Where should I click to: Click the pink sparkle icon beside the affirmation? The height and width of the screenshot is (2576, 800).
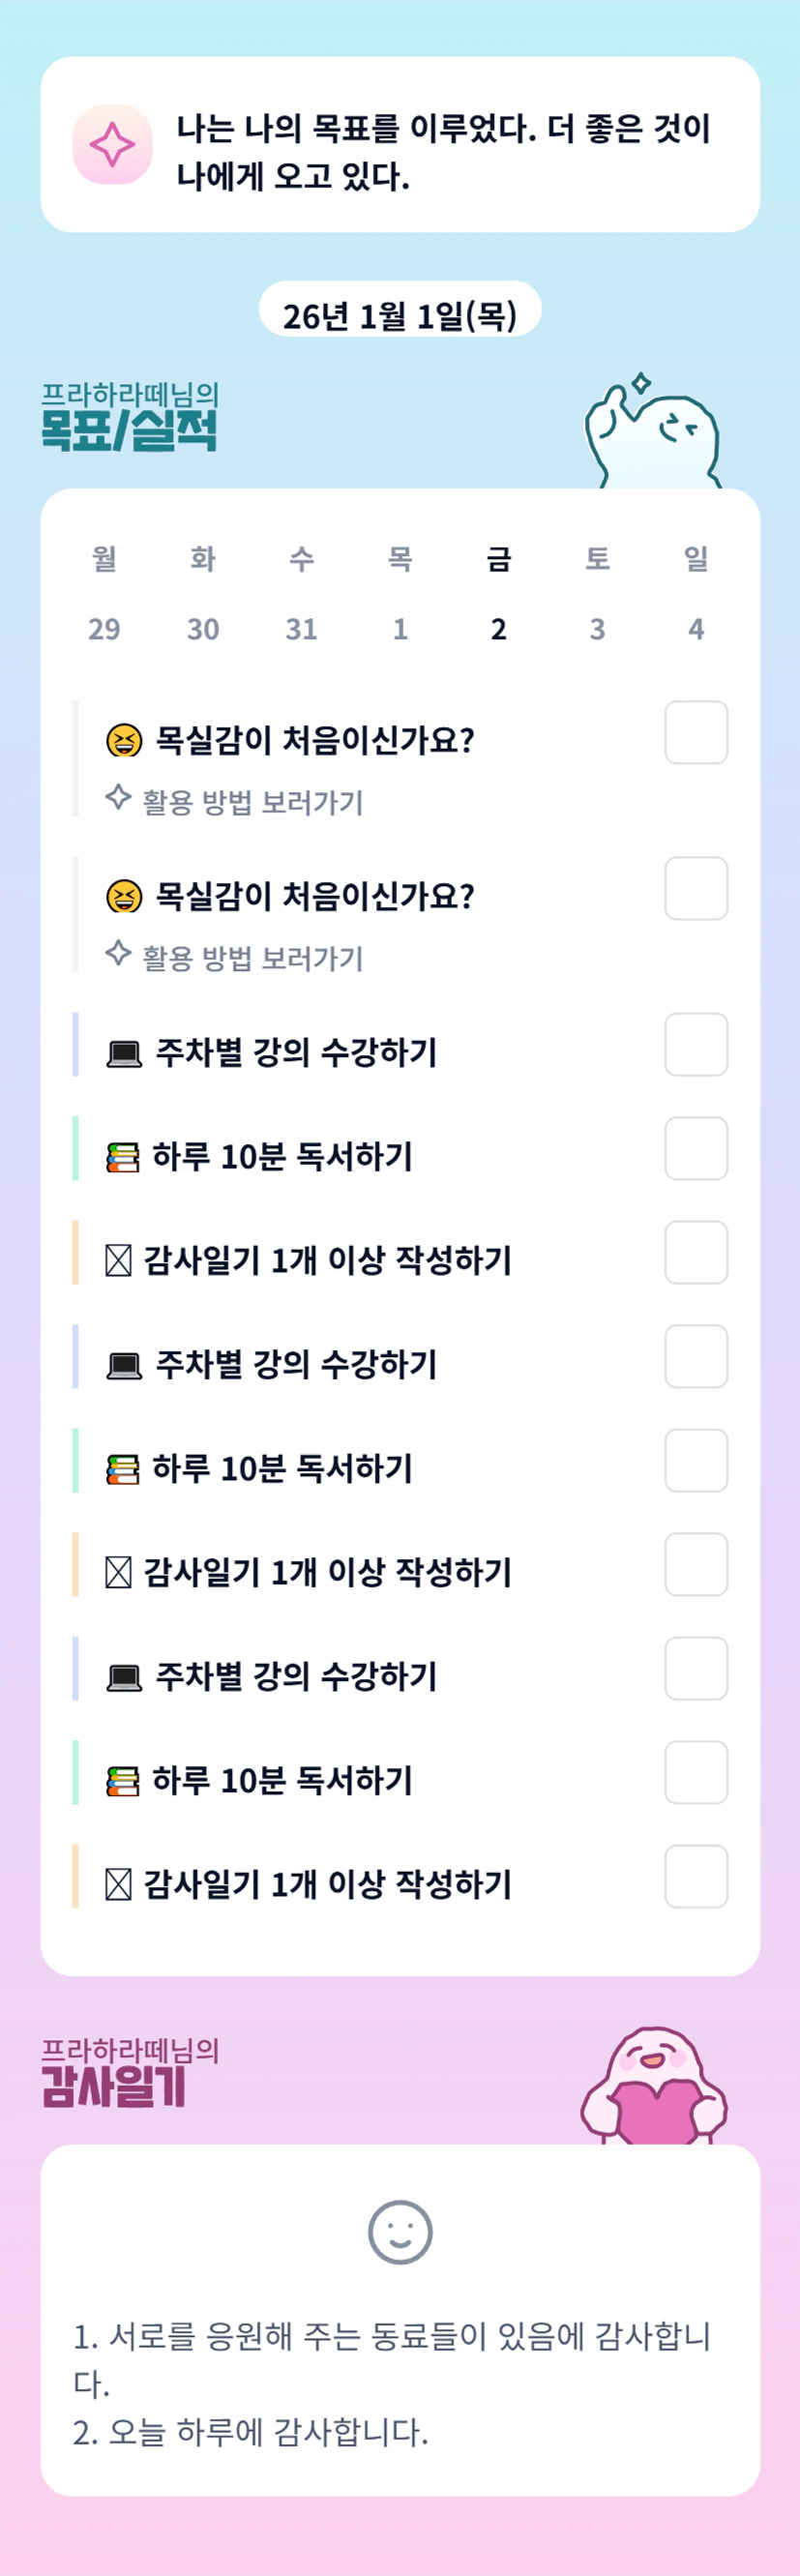(x=112, y=145)
